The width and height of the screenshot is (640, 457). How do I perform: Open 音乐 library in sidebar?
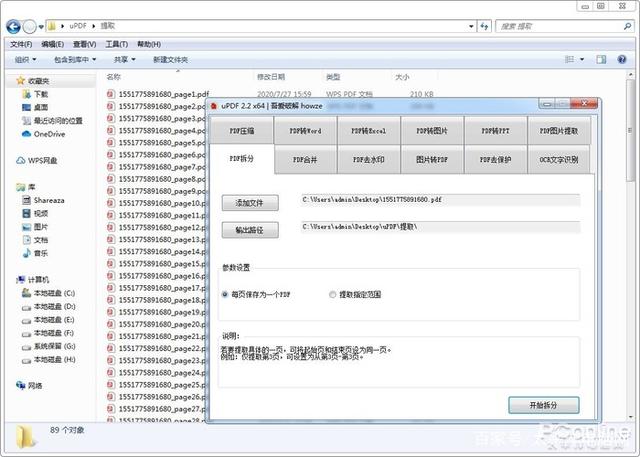tap(36, 253)
